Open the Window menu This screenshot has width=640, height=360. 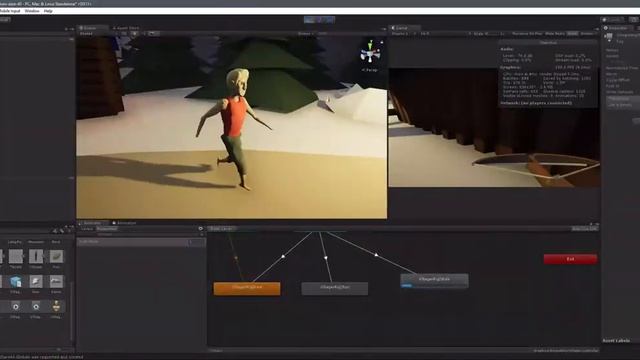32,11
